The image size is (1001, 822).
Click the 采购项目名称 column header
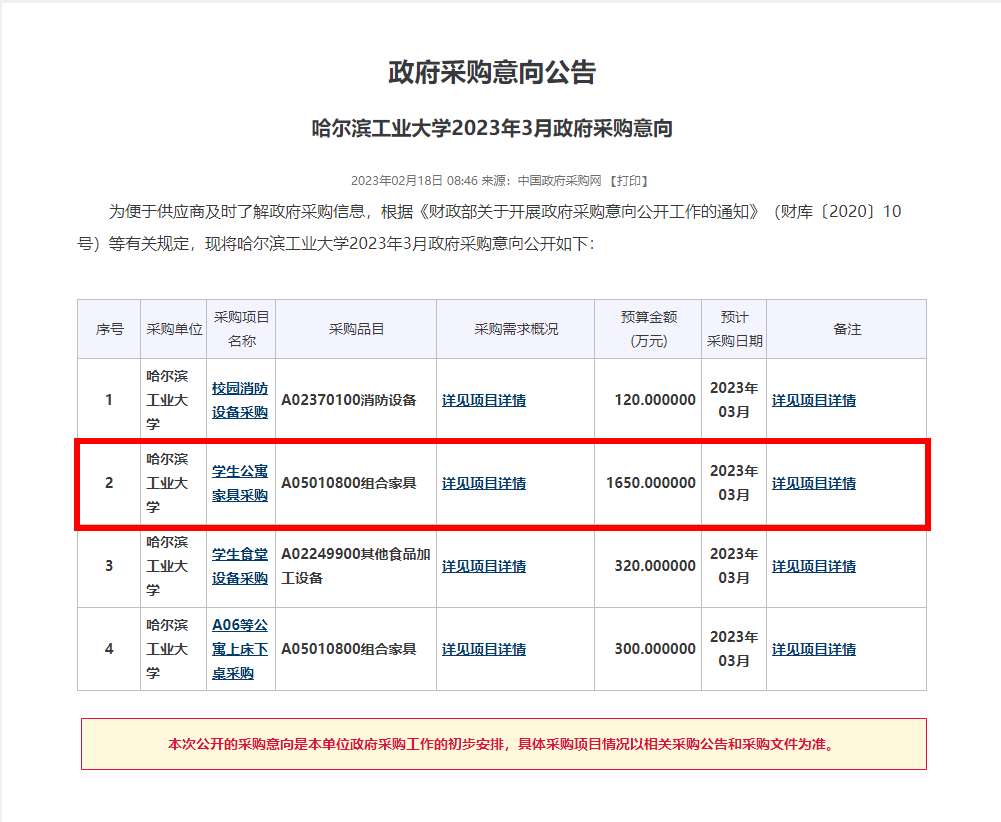tap(241, 329)
